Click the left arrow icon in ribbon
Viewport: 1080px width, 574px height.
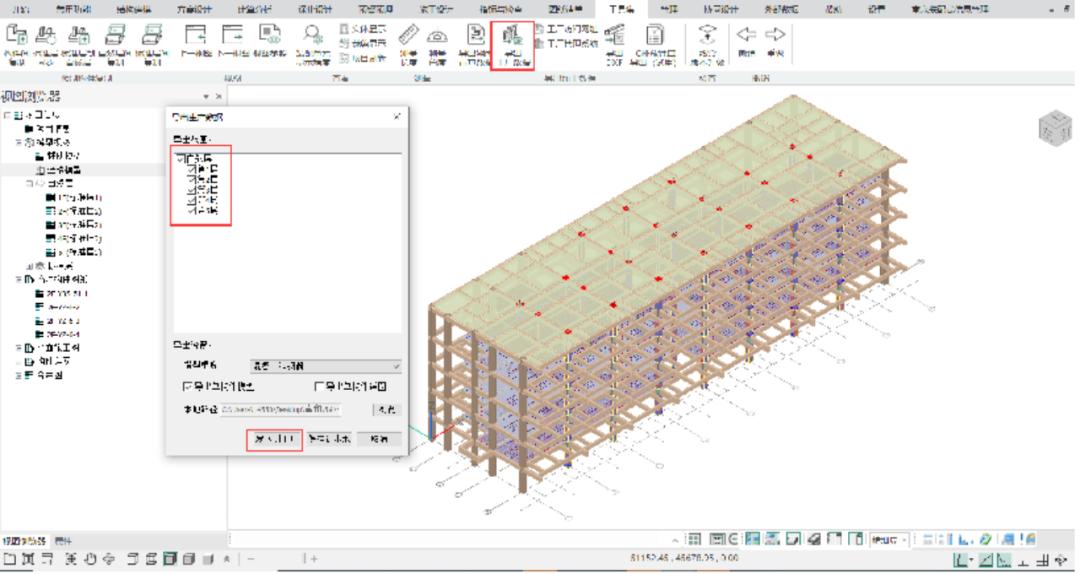point(746,35)
